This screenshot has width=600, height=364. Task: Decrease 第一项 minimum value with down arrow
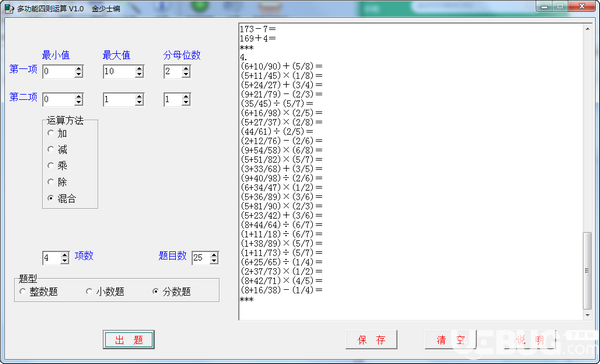[x=79, y=74]
